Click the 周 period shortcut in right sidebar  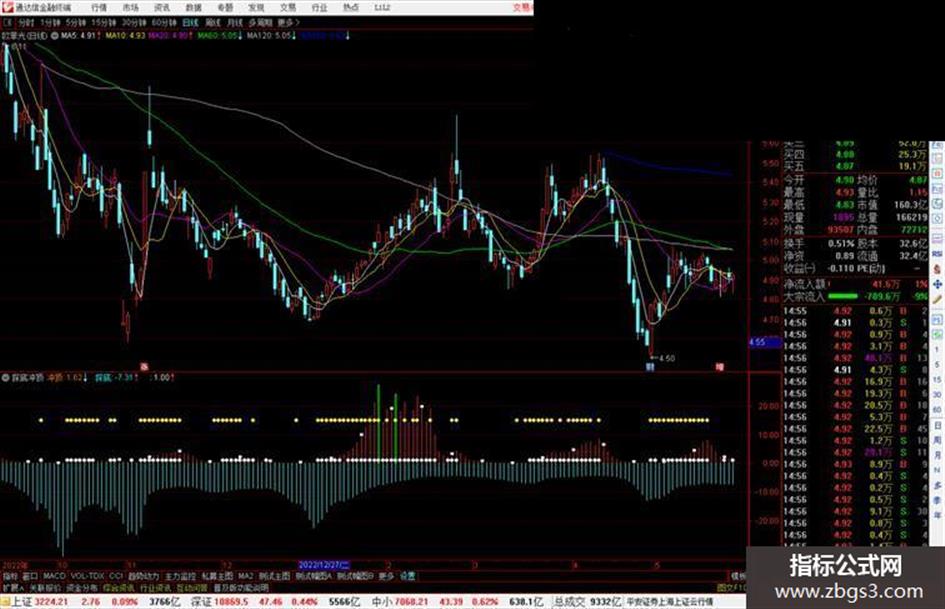click(937, 440)
